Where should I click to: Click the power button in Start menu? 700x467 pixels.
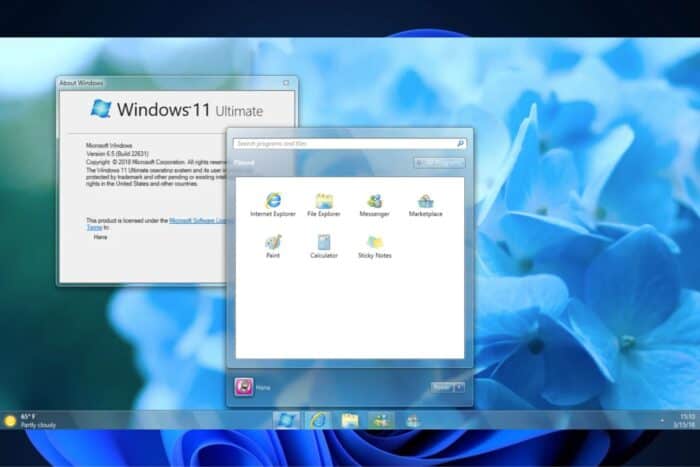441,387
